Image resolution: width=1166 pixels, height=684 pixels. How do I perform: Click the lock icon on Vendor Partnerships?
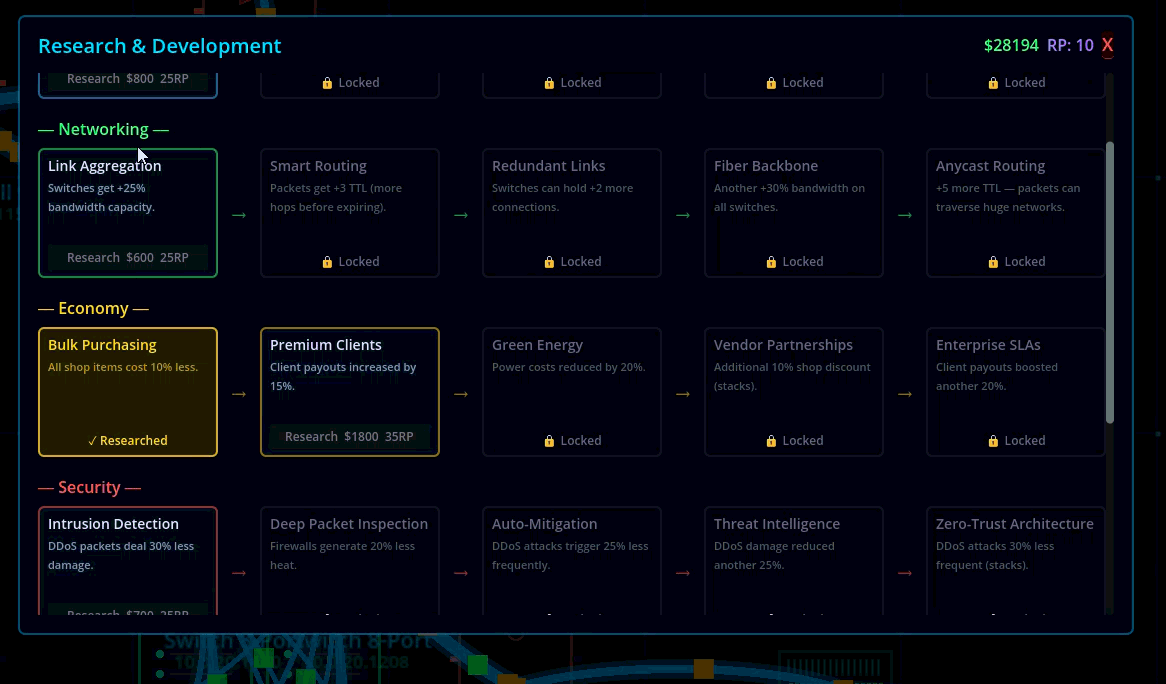pos(771,441)
